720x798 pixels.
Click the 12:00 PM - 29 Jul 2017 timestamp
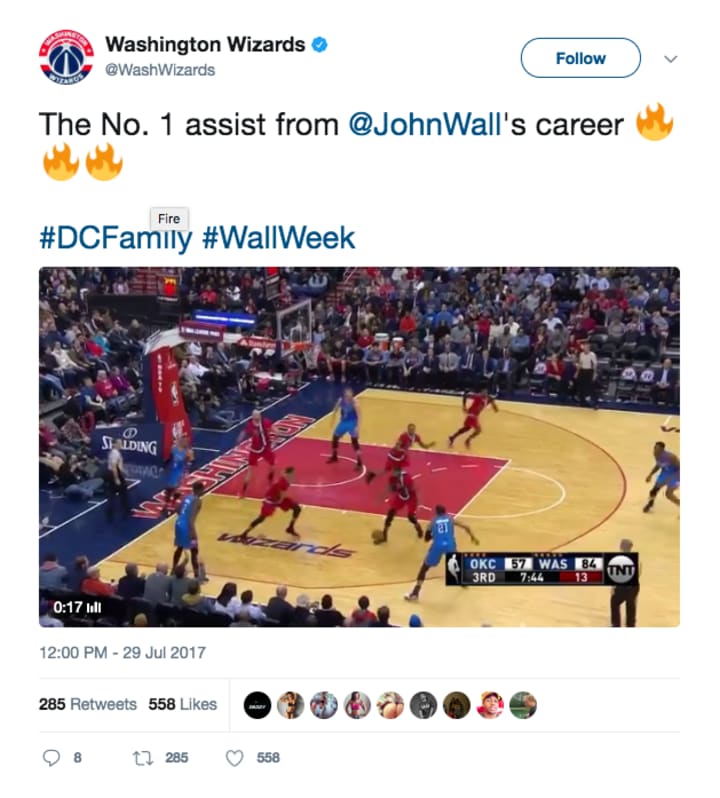coord(123,653)
